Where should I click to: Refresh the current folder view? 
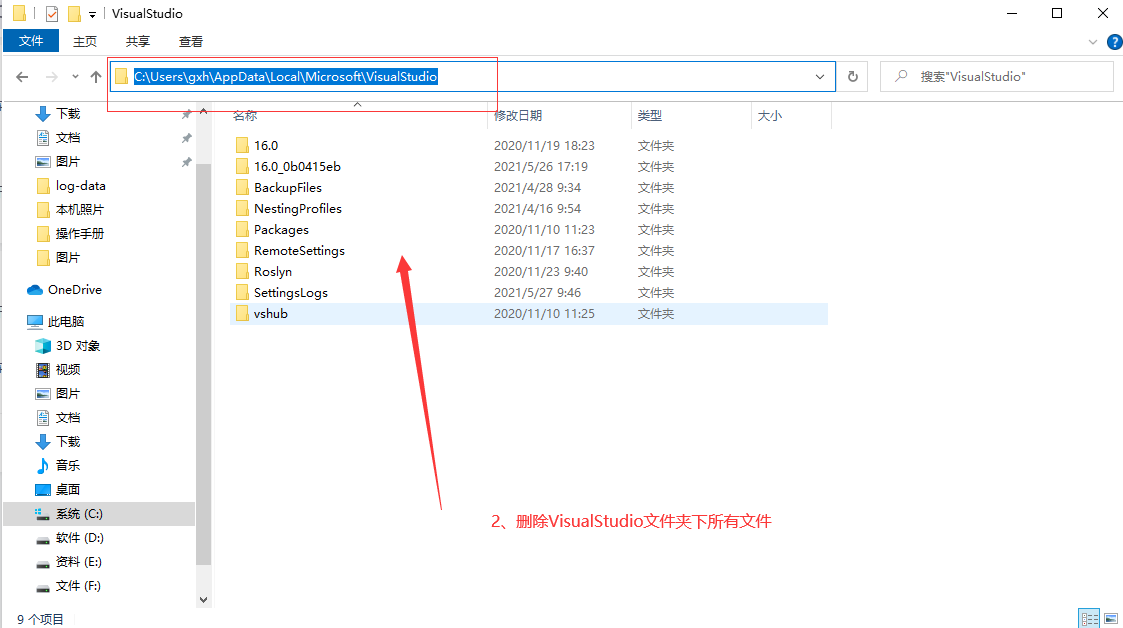pos(852,77)
